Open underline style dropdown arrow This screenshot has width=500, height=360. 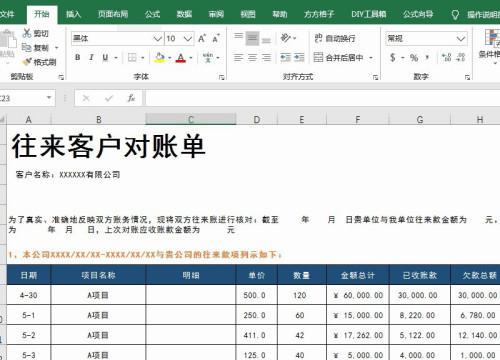point(116,58)
